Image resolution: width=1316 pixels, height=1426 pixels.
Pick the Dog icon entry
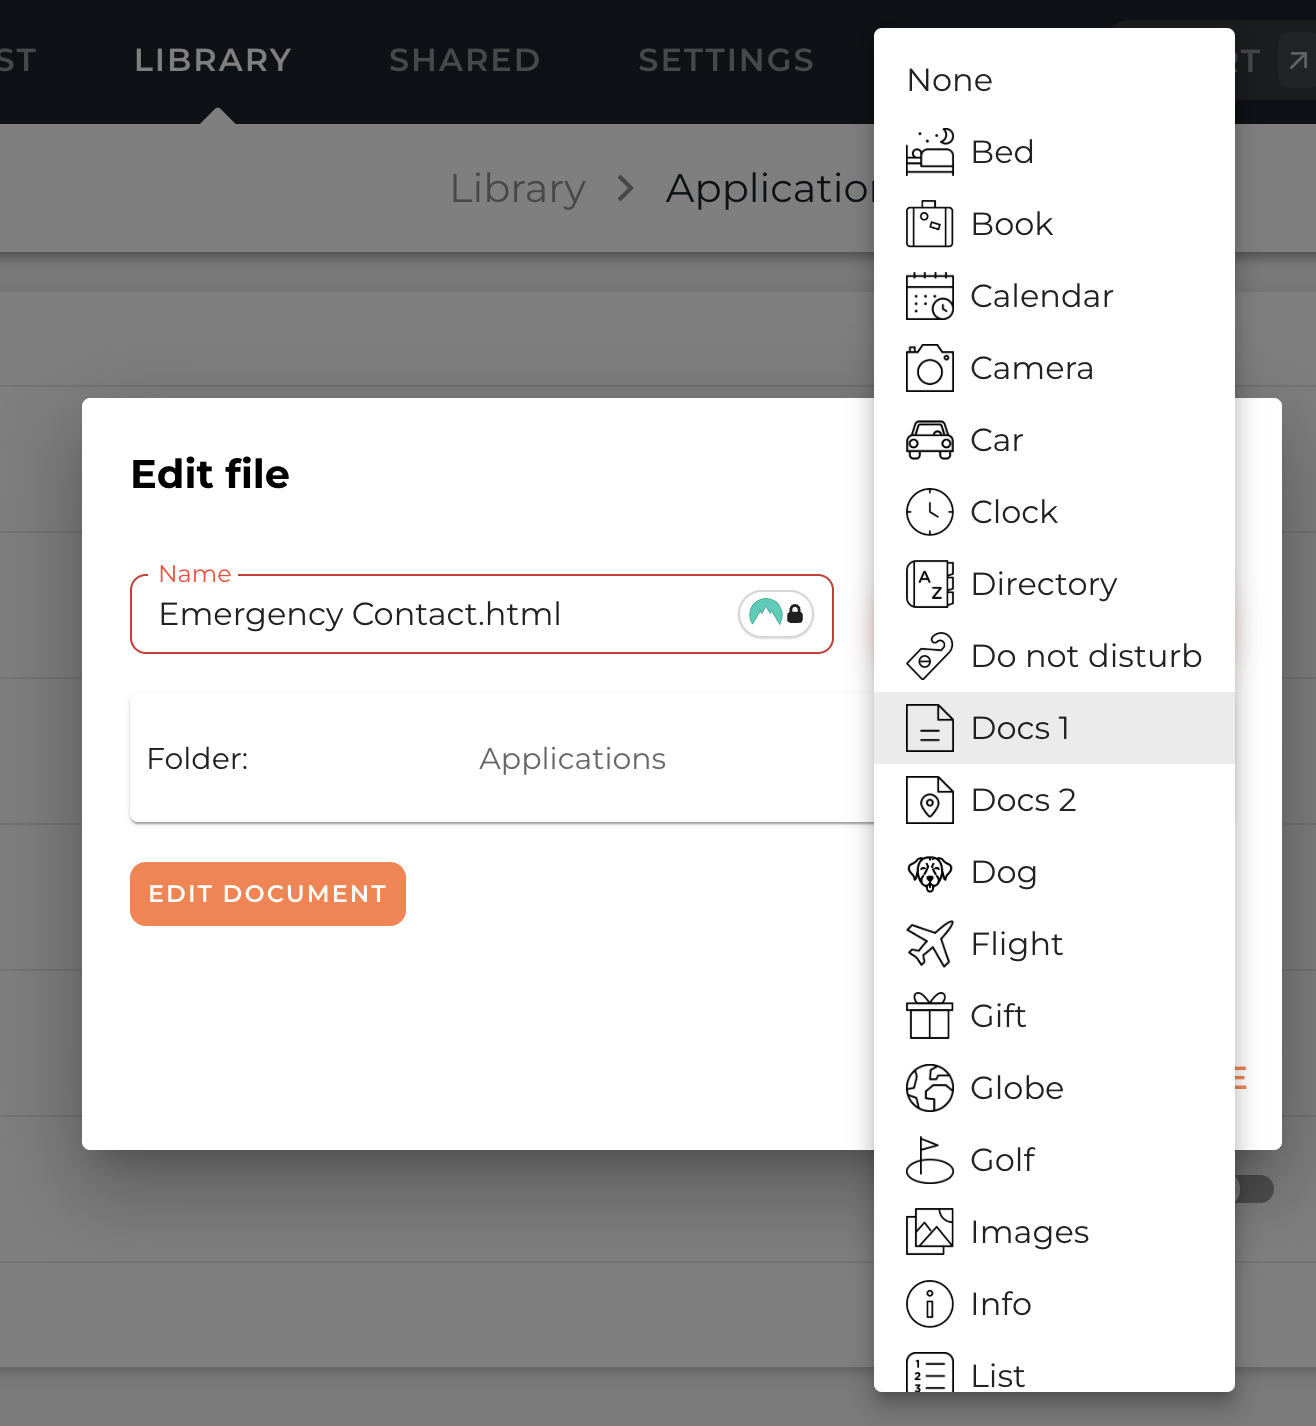pos(1003,872)
